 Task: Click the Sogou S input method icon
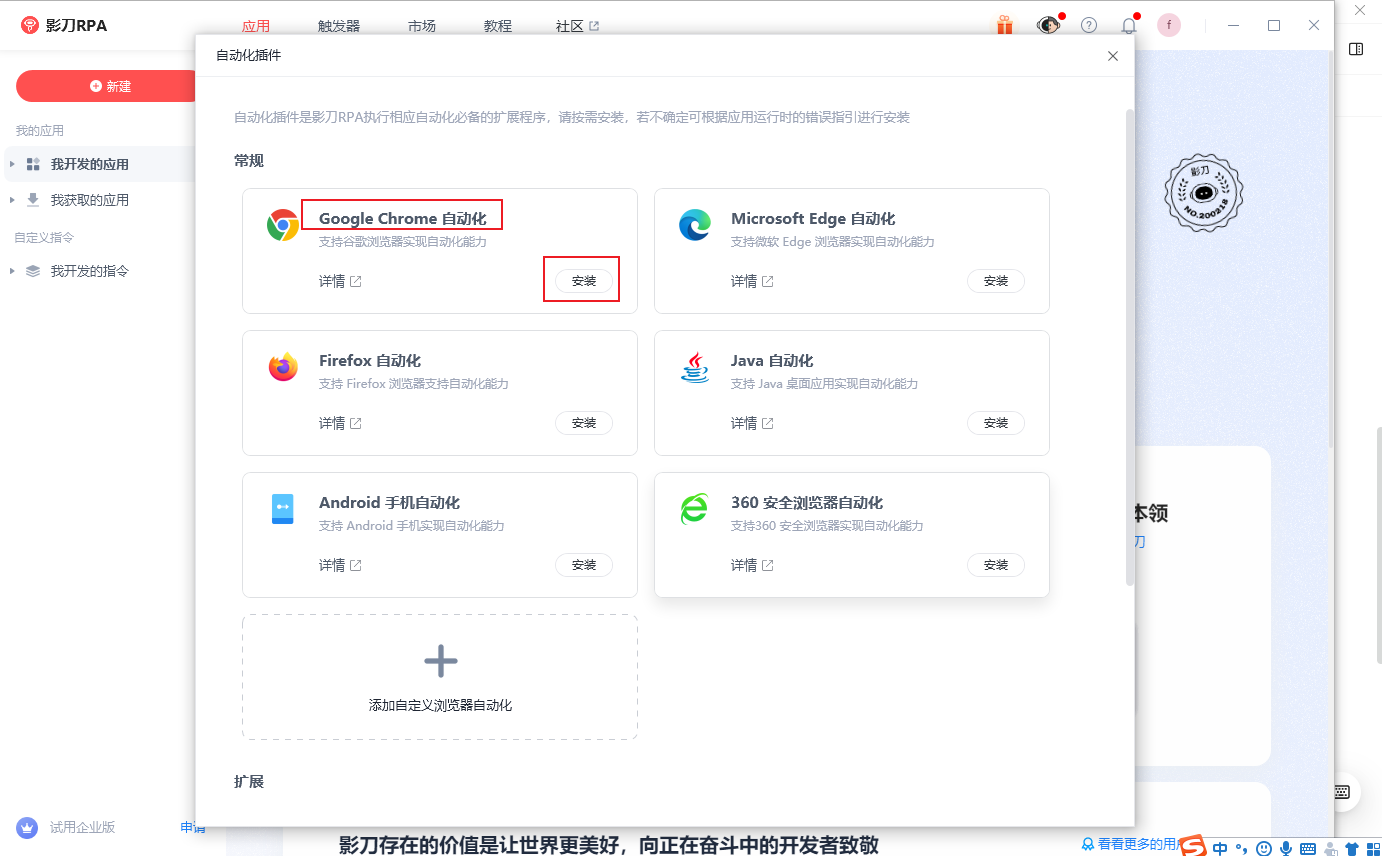pyautogui.click(x=1193, y=847)
